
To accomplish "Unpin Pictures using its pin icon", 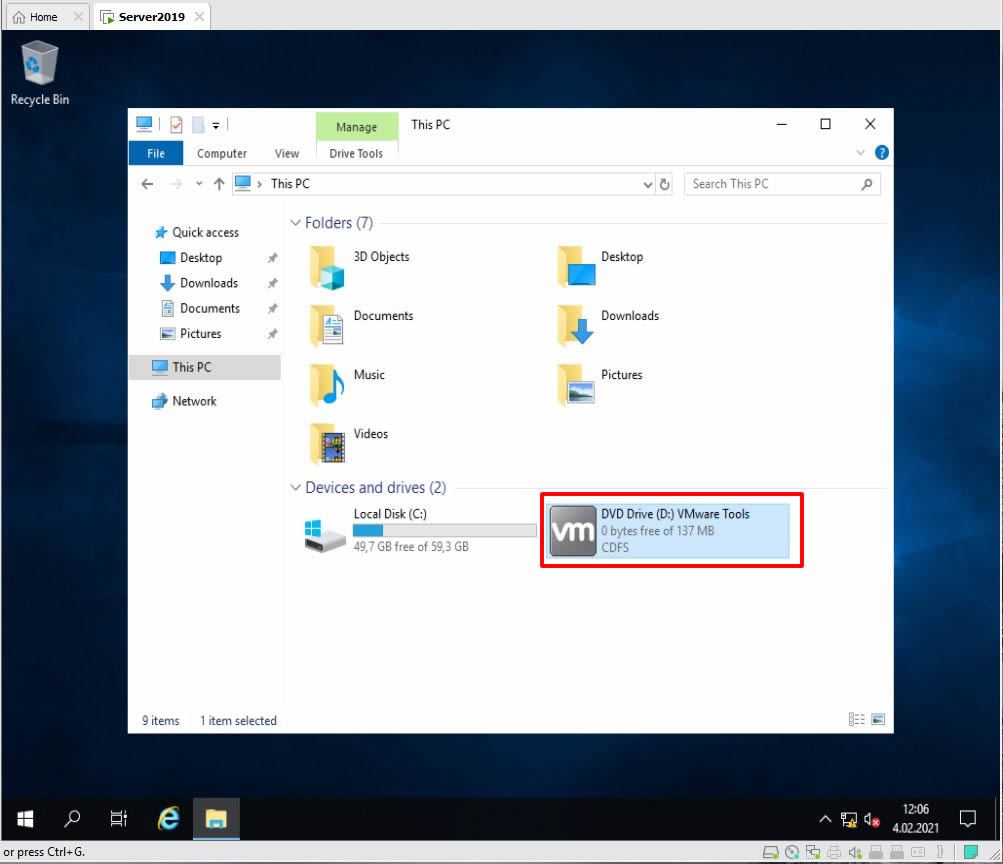I will (272, 334).
